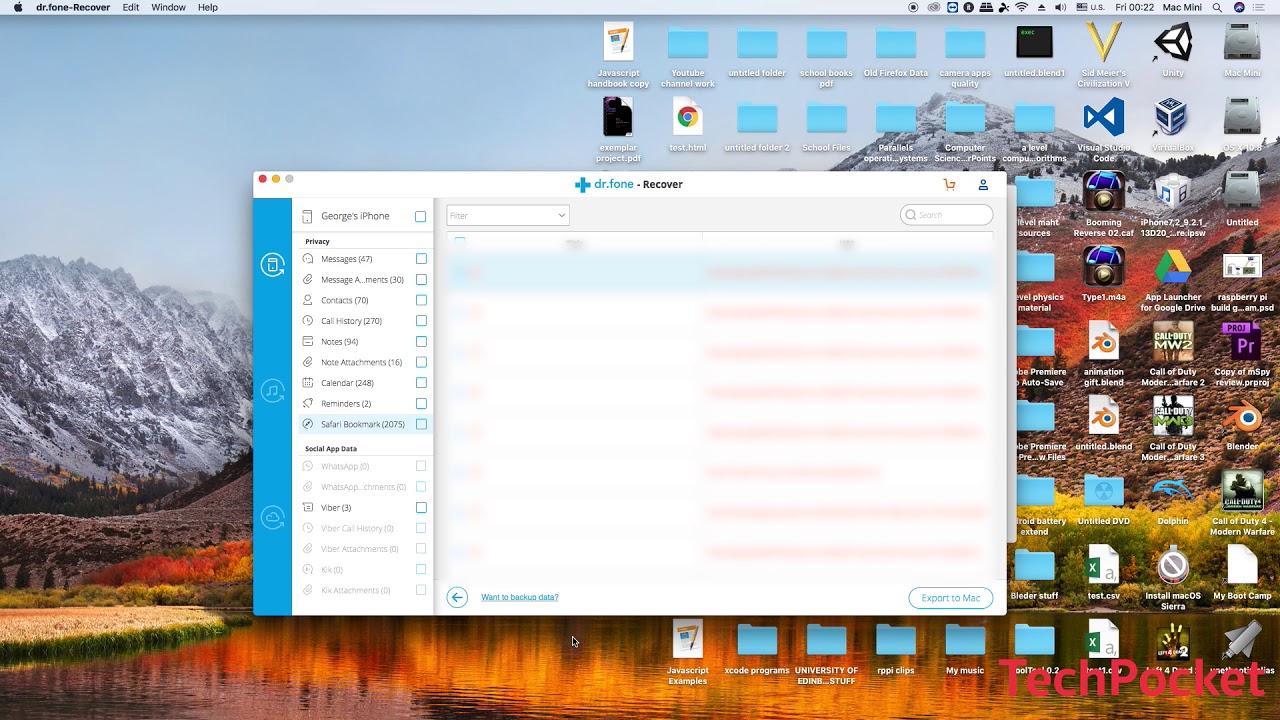Select Viber (3) in the sidebar
The height and width of the screenshot is (720, 1280).
coord(336,508)
